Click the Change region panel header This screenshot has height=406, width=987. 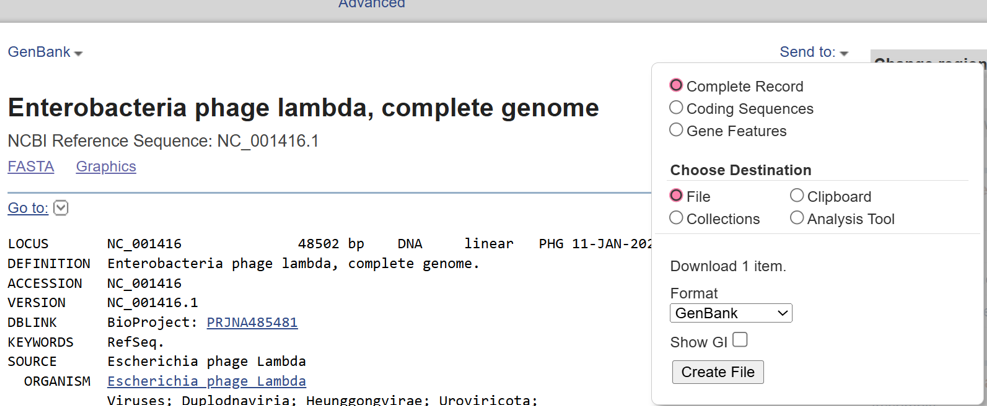pos(928,62)
